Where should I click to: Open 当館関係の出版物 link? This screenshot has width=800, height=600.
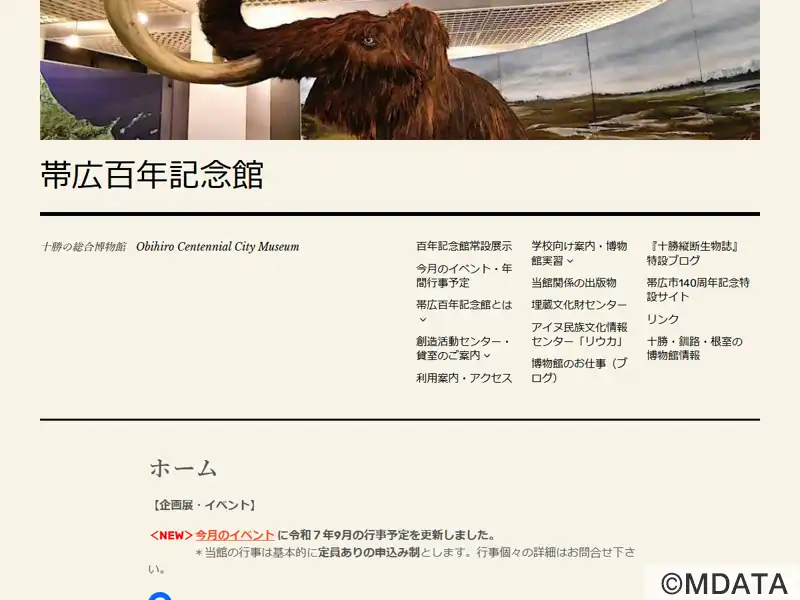pos(573,283)
